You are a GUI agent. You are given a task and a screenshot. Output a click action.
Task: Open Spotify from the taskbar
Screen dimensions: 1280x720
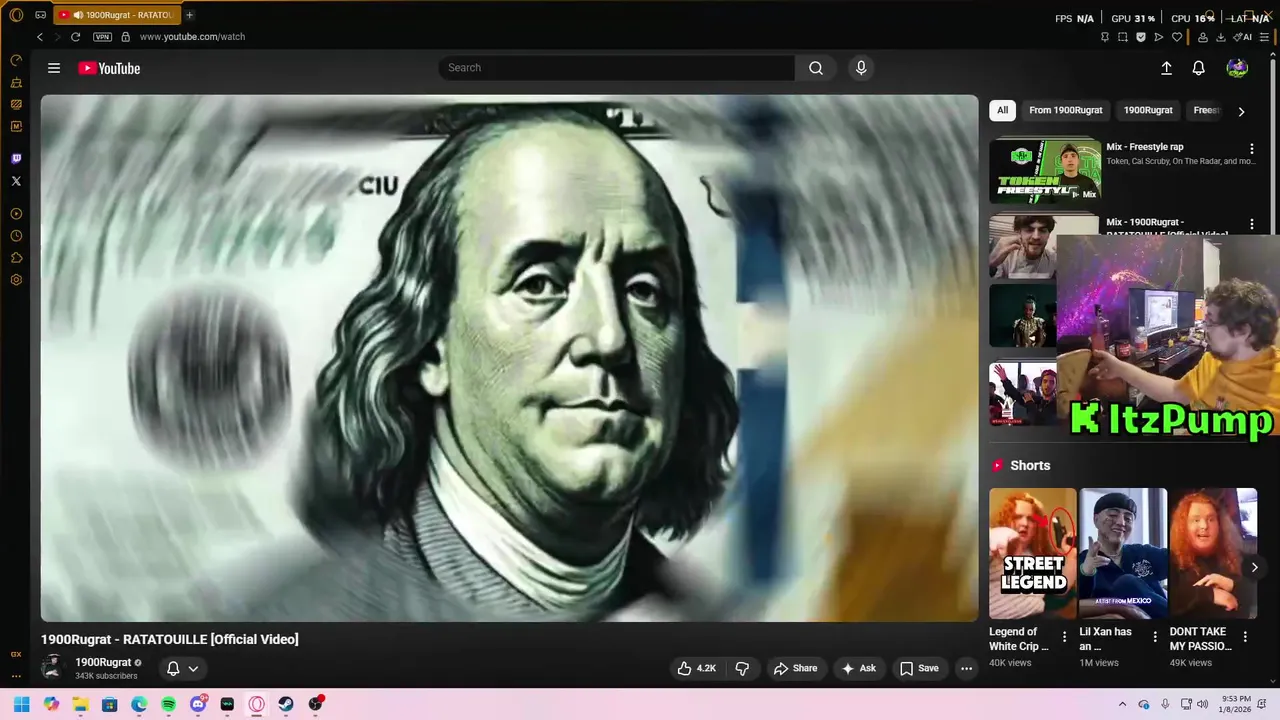(x=168, y=704)
